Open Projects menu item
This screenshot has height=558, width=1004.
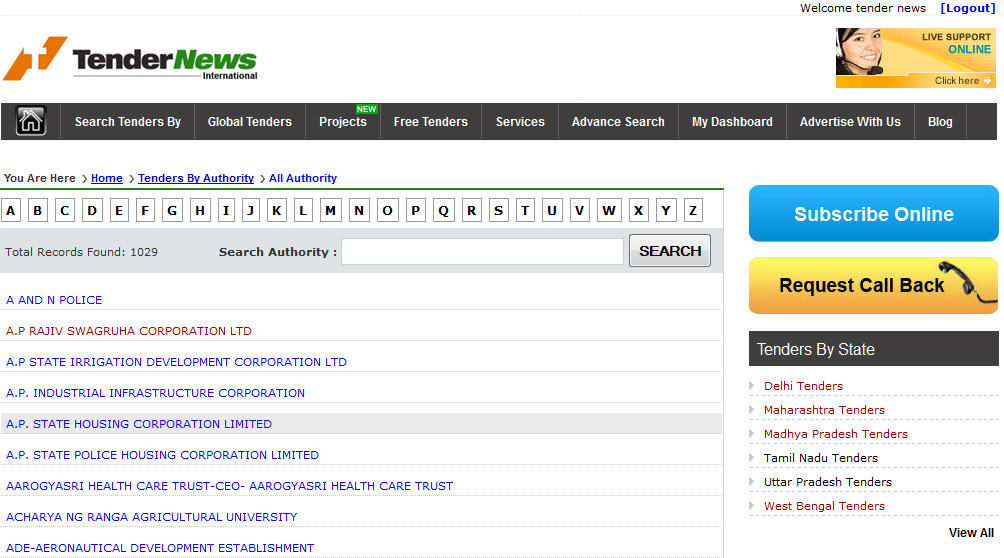coord(343,122)
